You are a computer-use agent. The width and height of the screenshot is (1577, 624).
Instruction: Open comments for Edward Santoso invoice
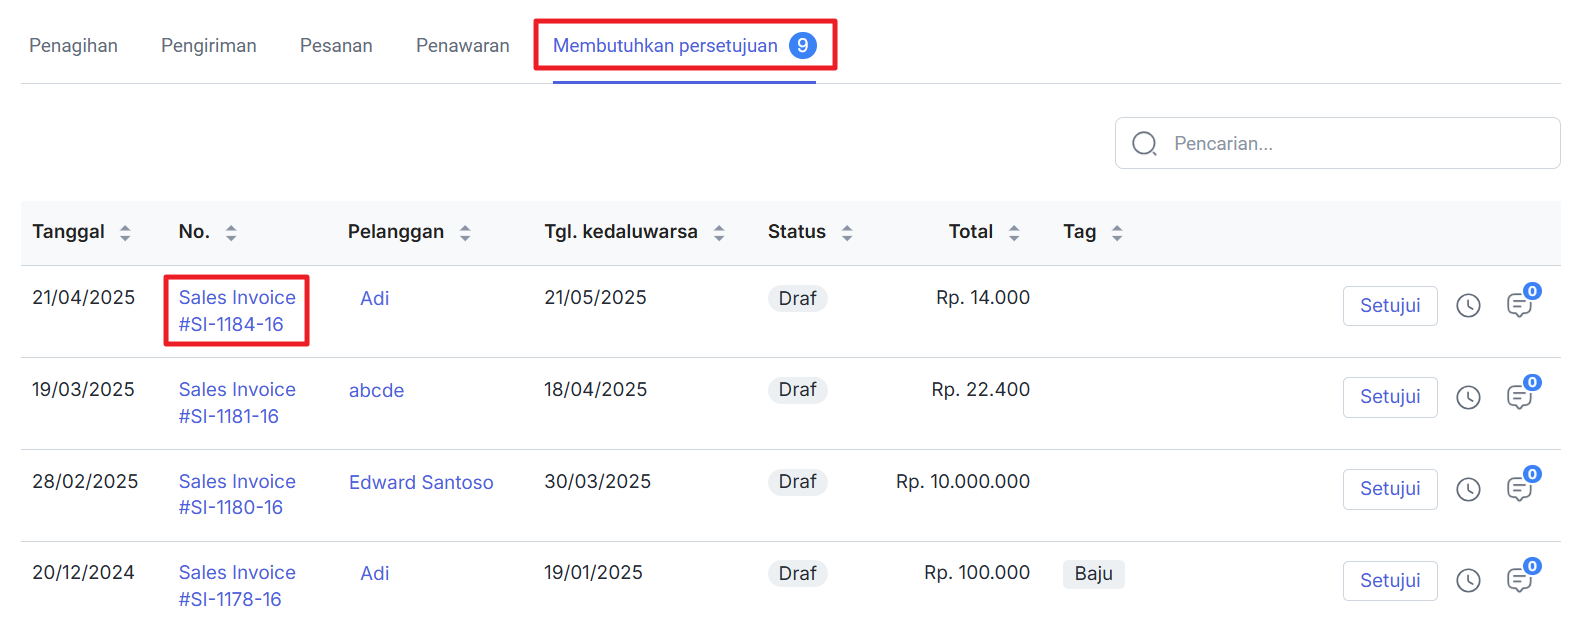tap(1519, 489)
